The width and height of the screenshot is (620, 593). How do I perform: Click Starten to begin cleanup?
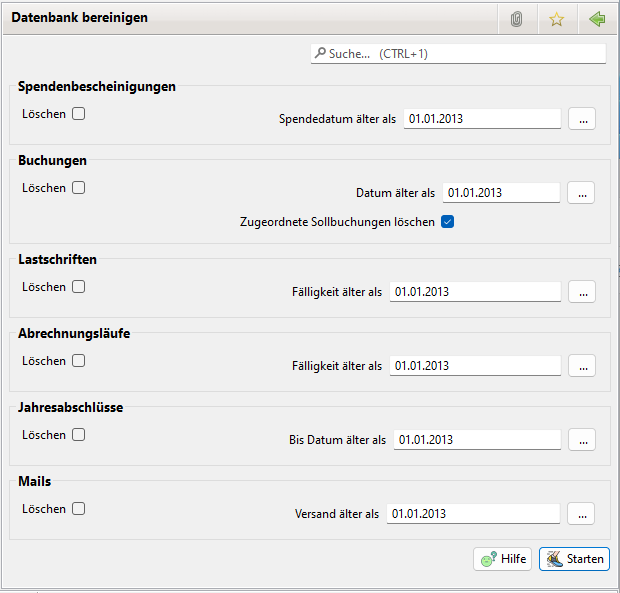tap(574, 559)
